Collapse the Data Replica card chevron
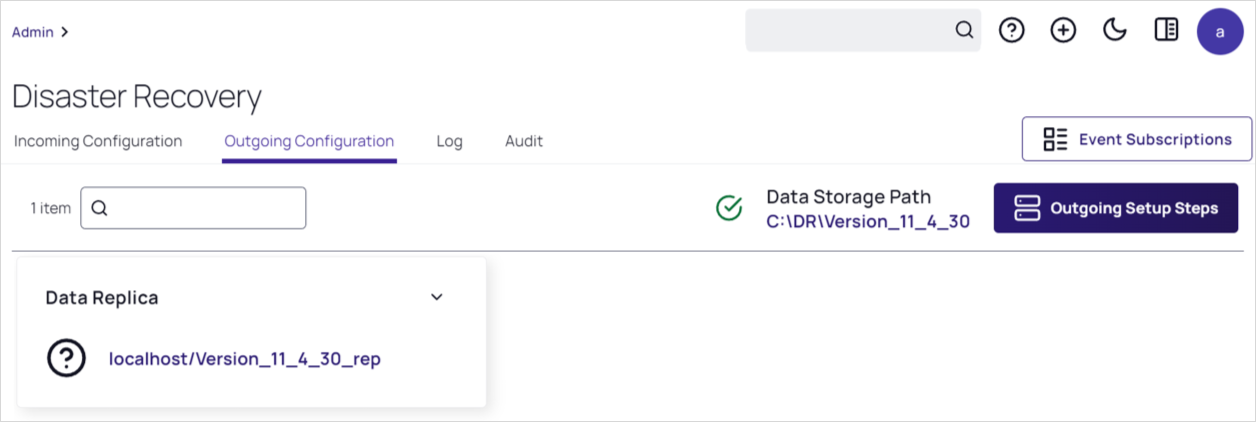The width and height of the screenshot is (1256, 422). (x=436, y=297)
